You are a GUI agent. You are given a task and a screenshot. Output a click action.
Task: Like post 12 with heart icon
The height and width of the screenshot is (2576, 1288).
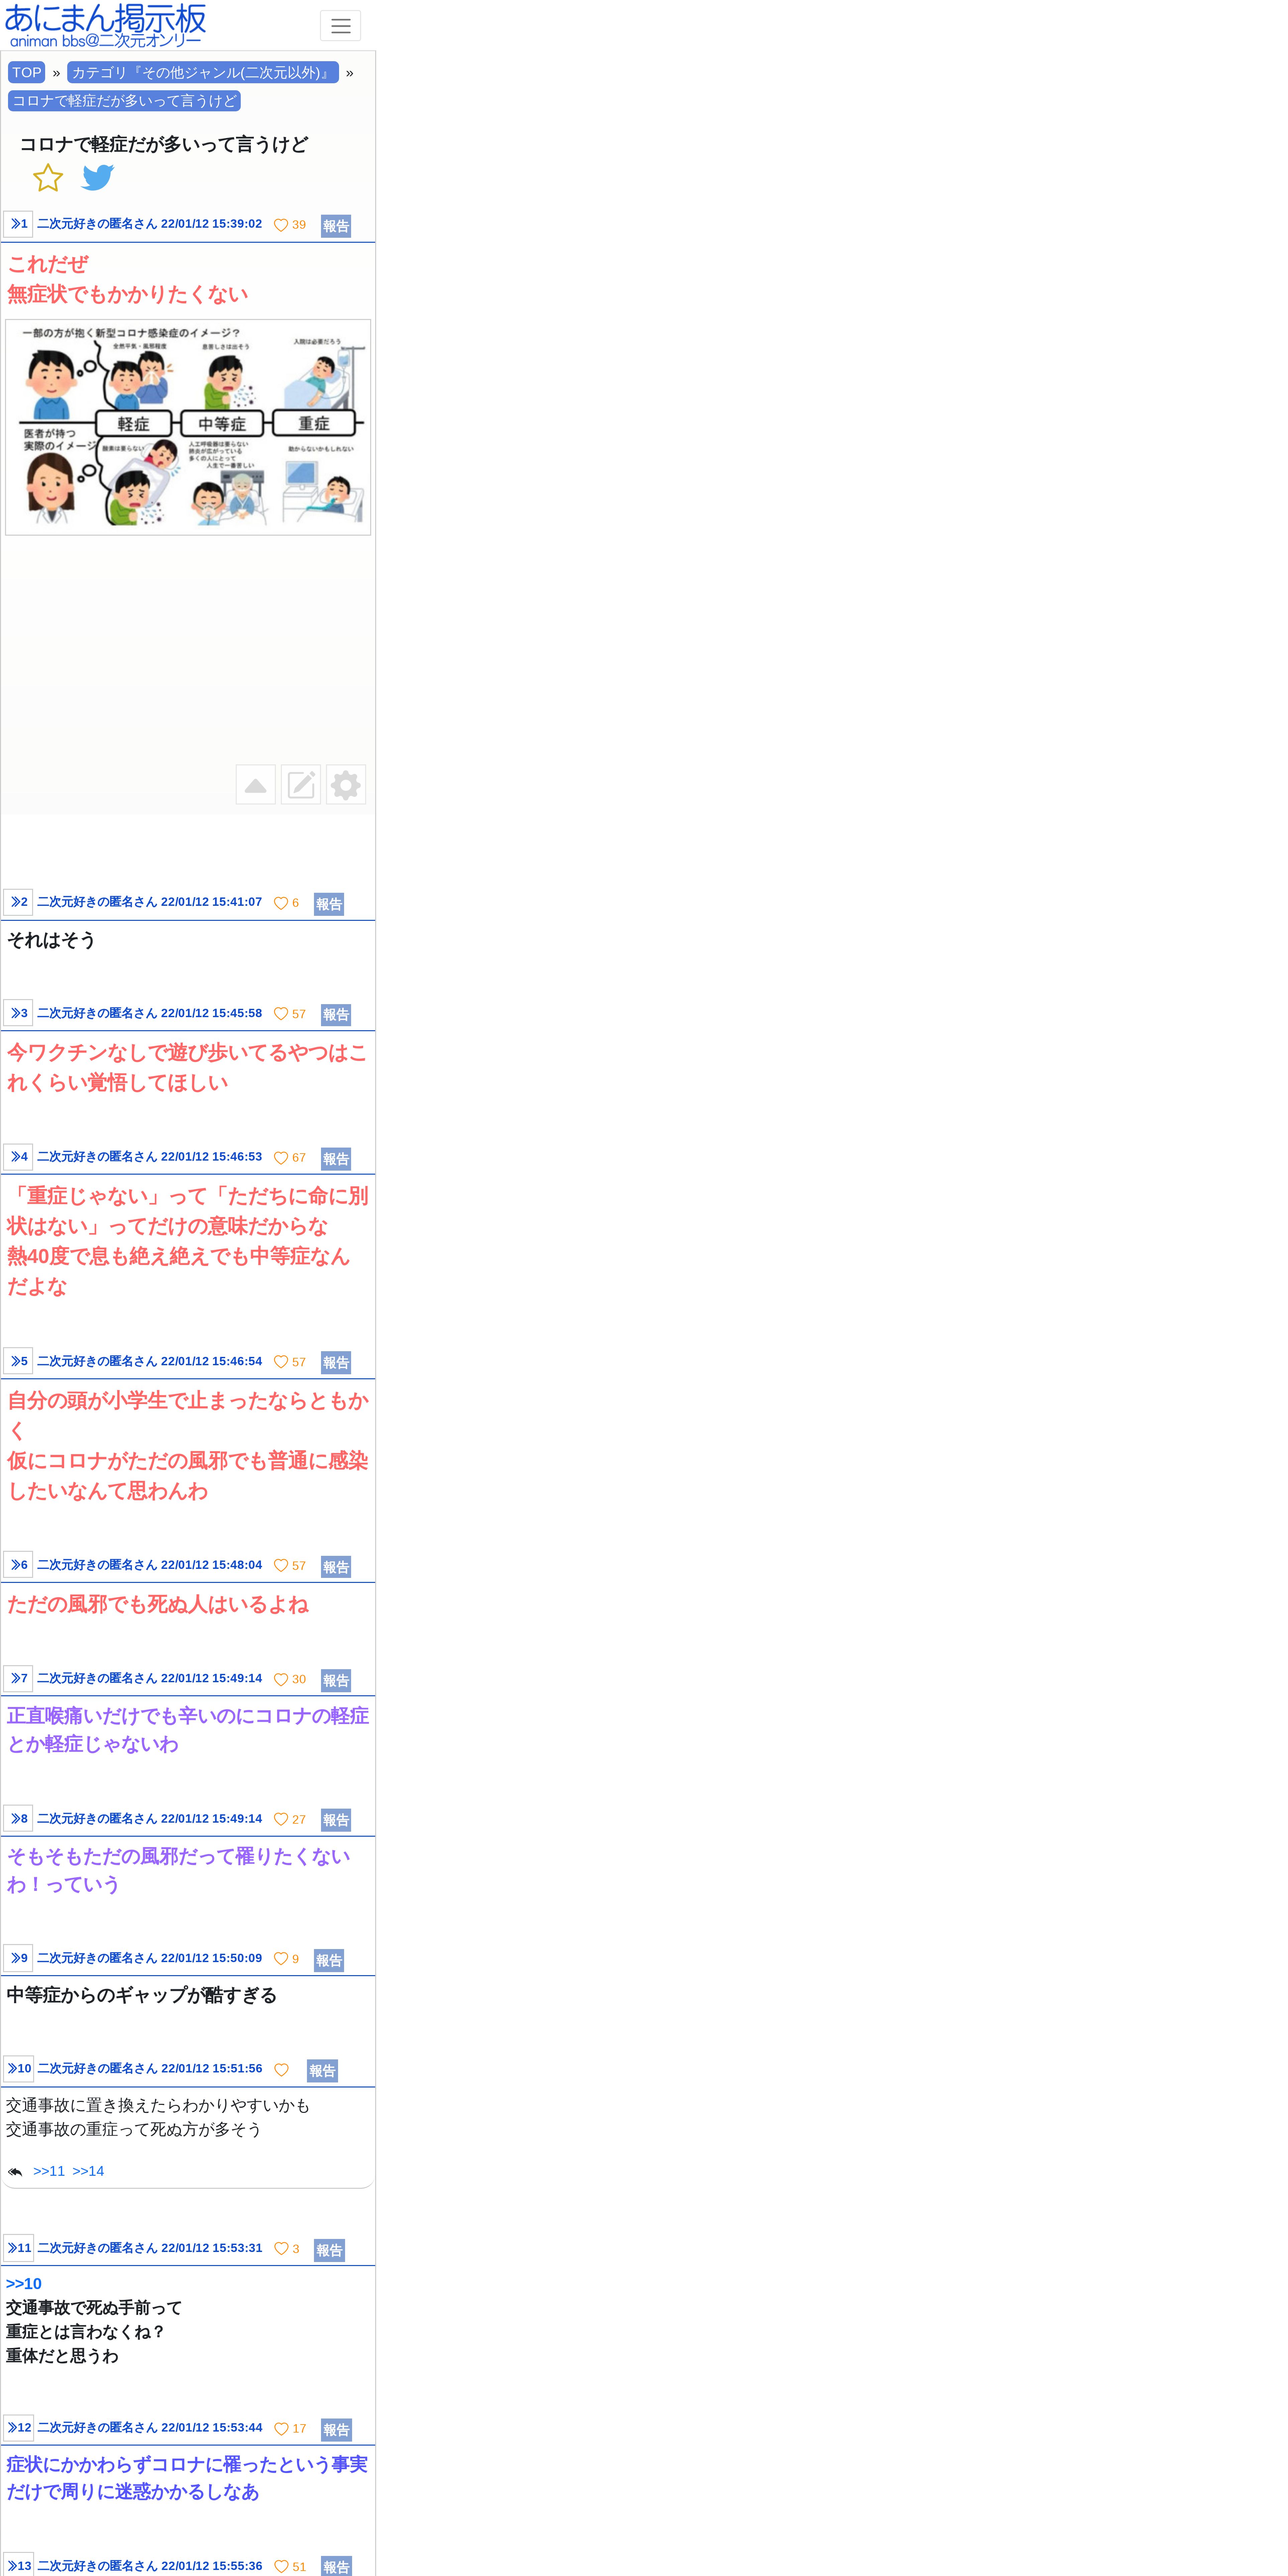(281, 2429)
